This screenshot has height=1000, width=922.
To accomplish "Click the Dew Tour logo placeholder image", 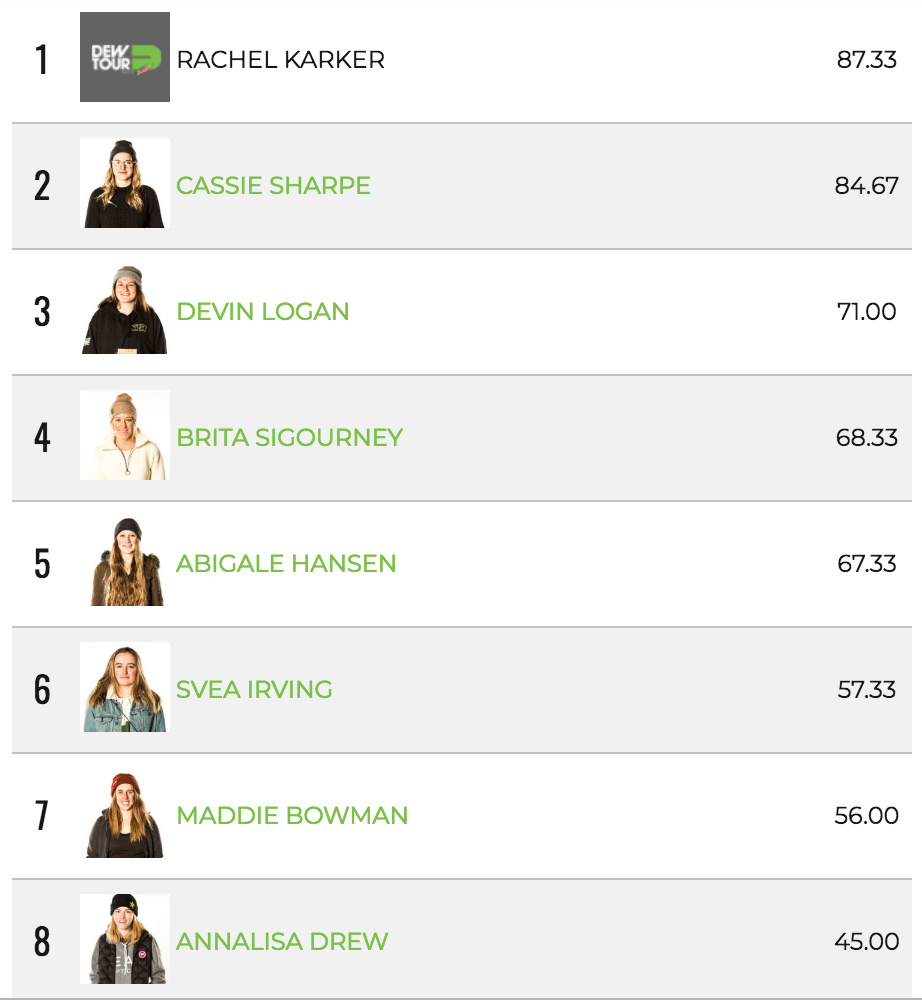I will [125, 58].
